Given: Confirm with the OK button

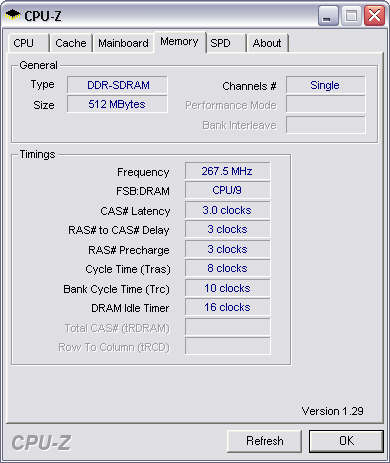Looking at the screenshot, I should pos(346,441).
